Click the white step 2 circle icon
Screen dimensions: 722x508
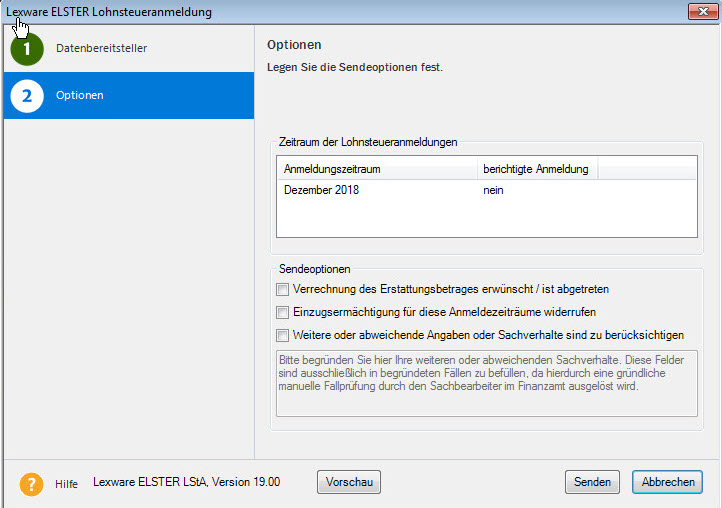(27, 96)
